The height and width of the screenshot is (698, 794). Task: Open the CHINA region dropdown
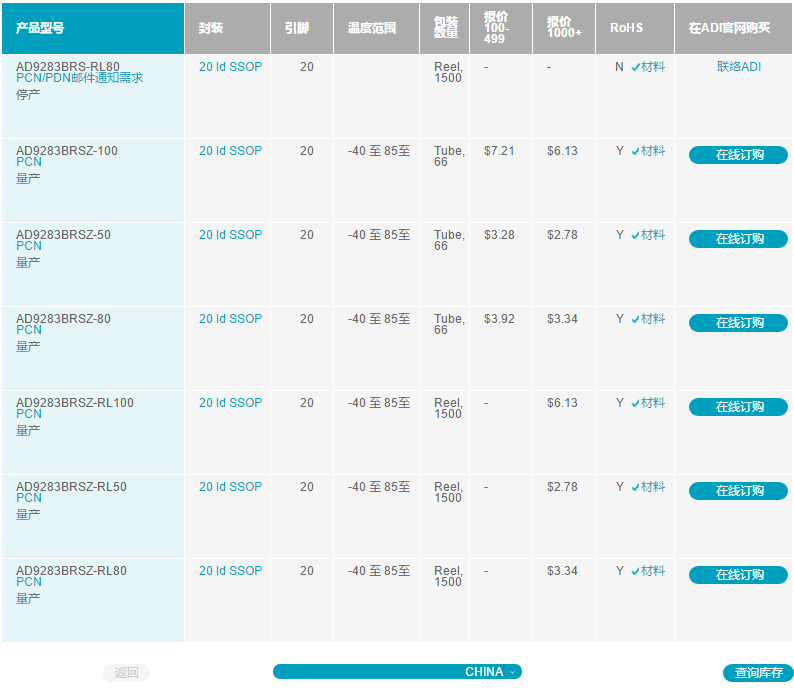(398, 672)
